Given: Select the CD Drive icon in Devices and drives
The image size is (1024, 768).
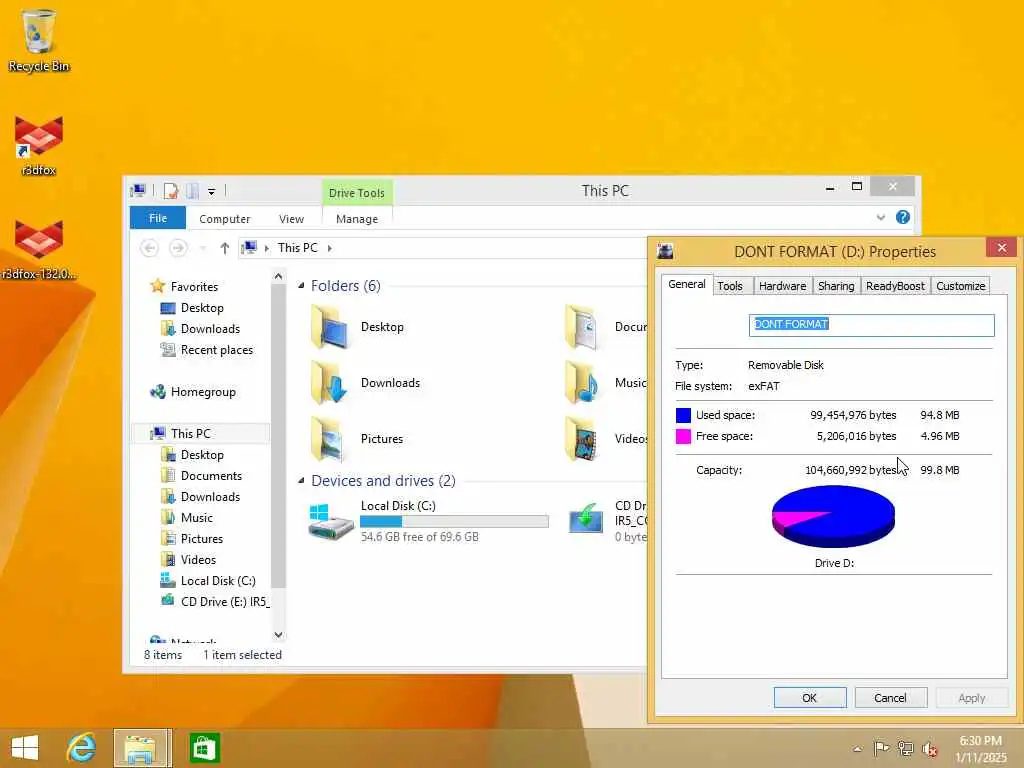Looking at the screenshot, I should pyautogui.click(x=586, y=519).
